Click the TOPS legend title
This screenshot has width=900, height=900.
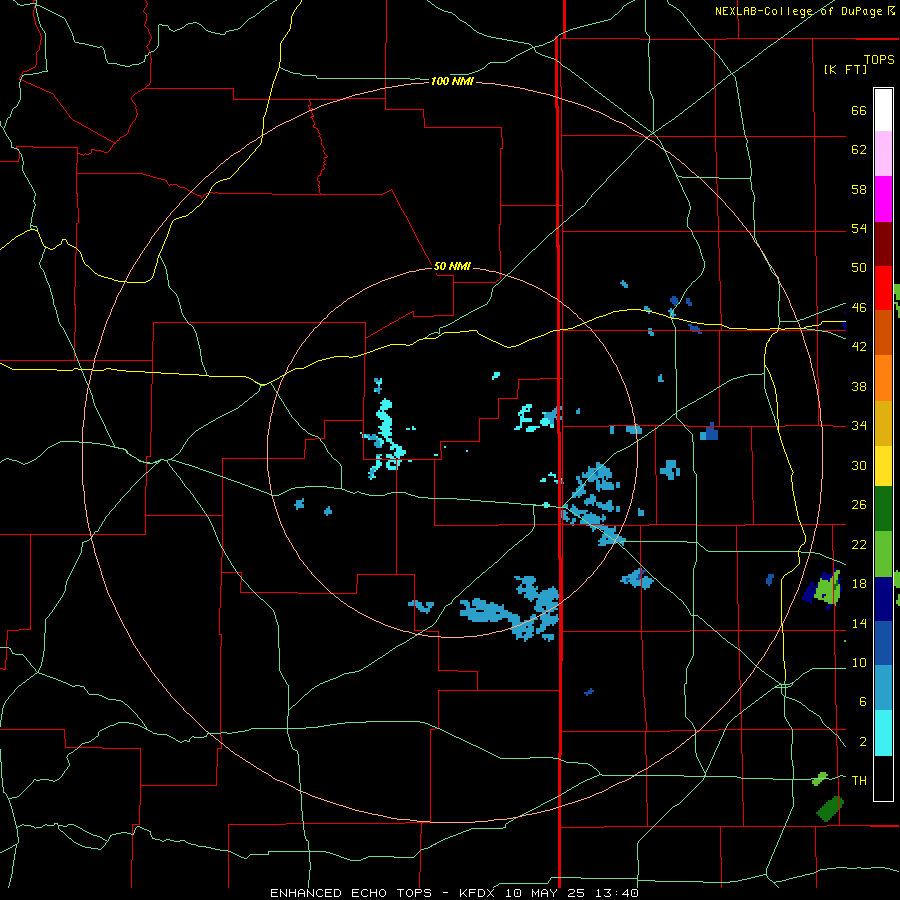tap(879, 59)
